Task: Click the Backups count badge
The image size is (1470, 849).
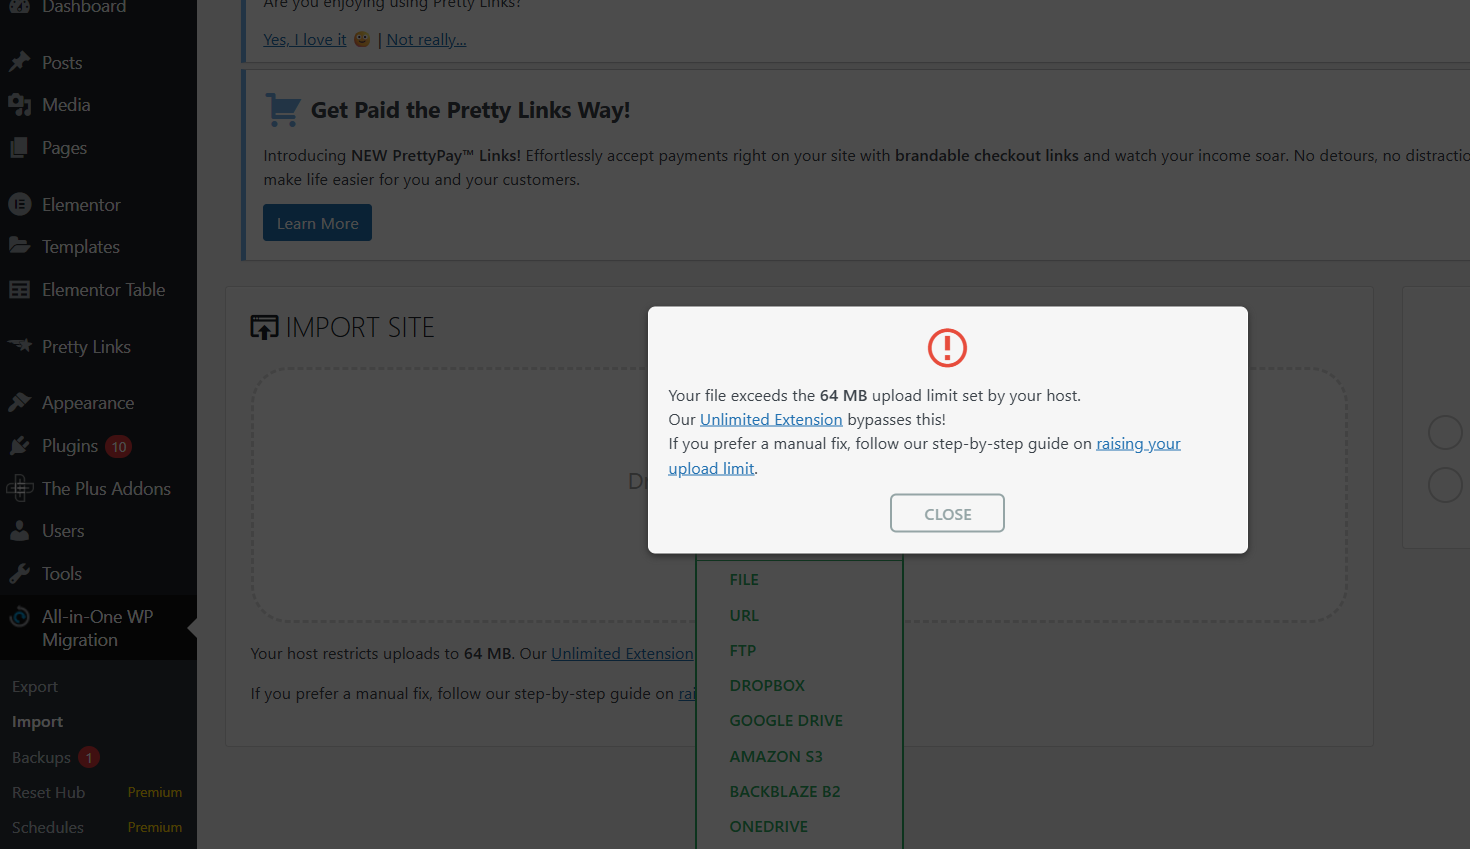Action: coord(89,758)
